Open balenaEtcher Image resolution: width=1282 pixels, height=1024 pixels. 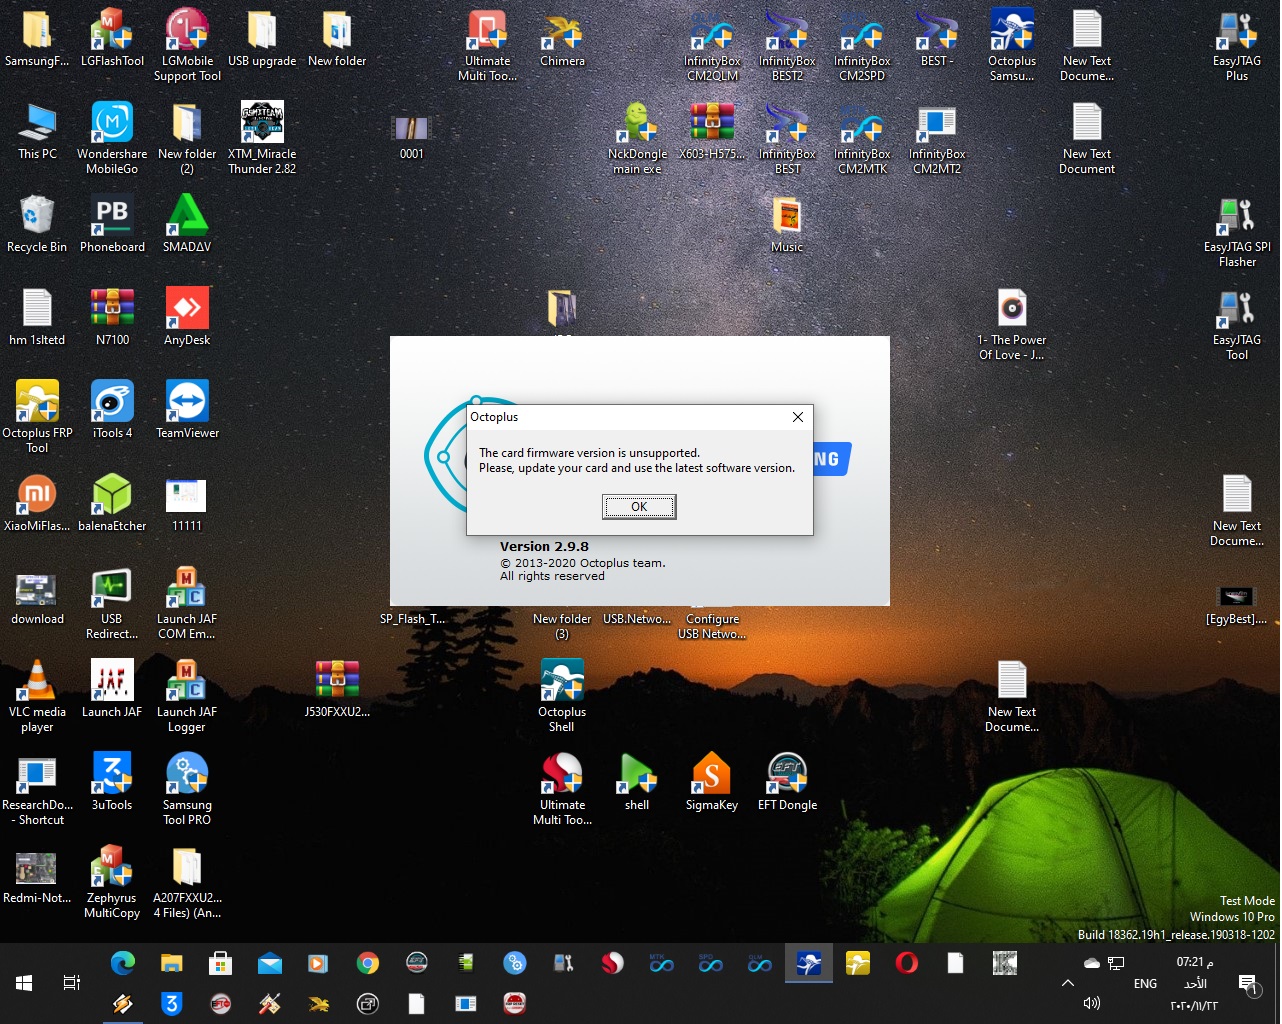[112, 504]
